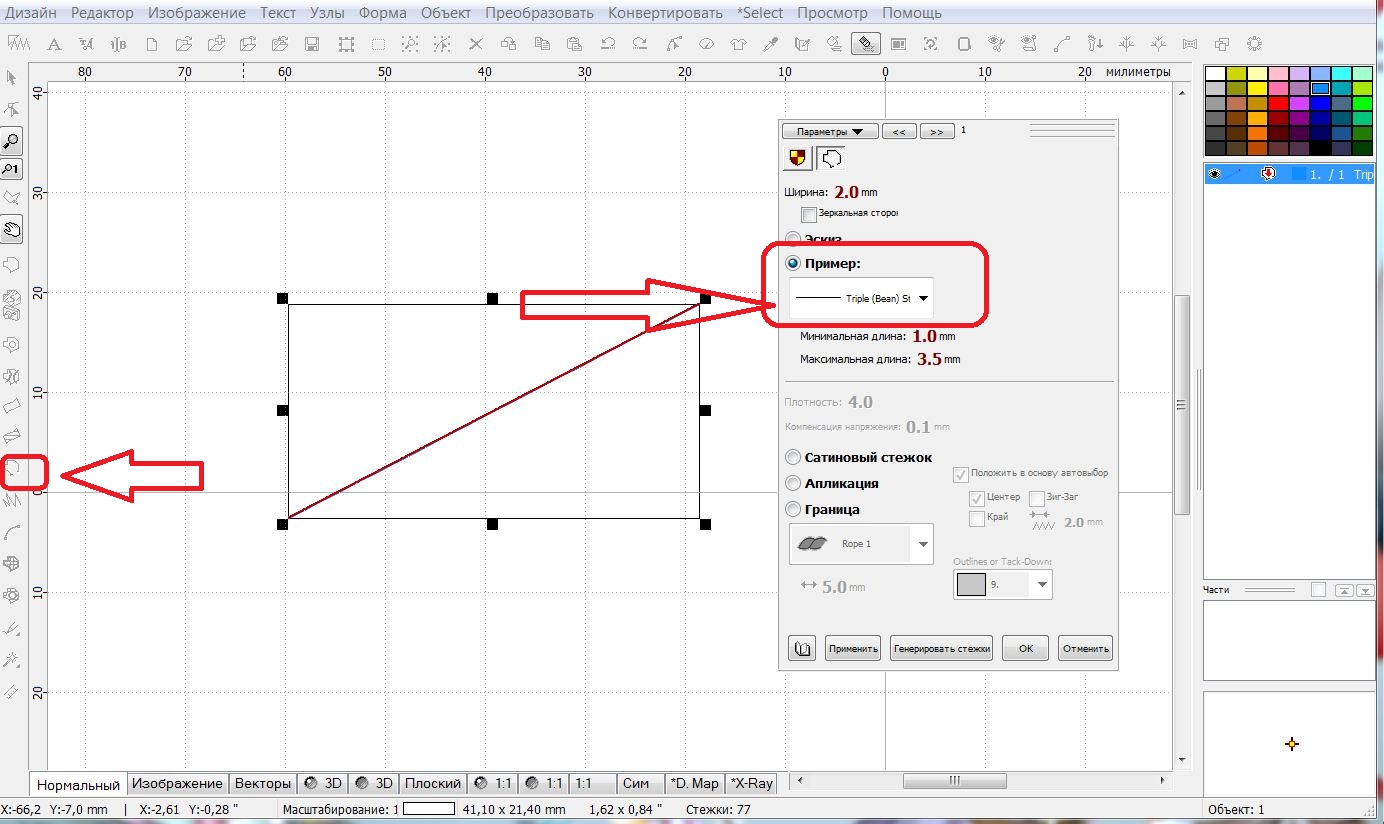Open the Triple (Bean) stitch dropdown
This screenshot has width=1384, height=824.
click(861, 298)
